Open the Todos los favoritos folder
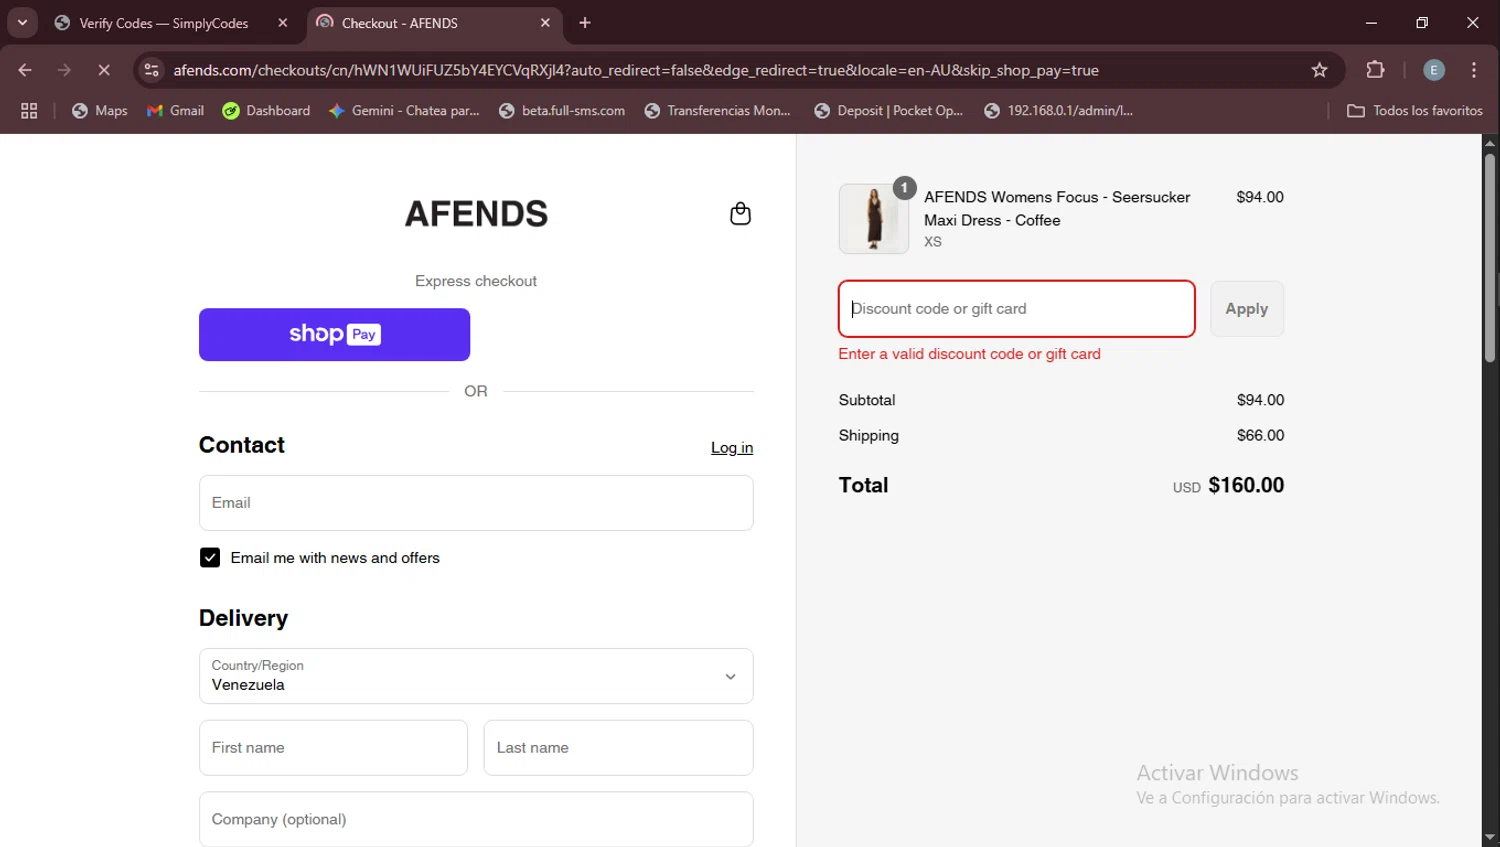1500x847 pixels. 1414,111
